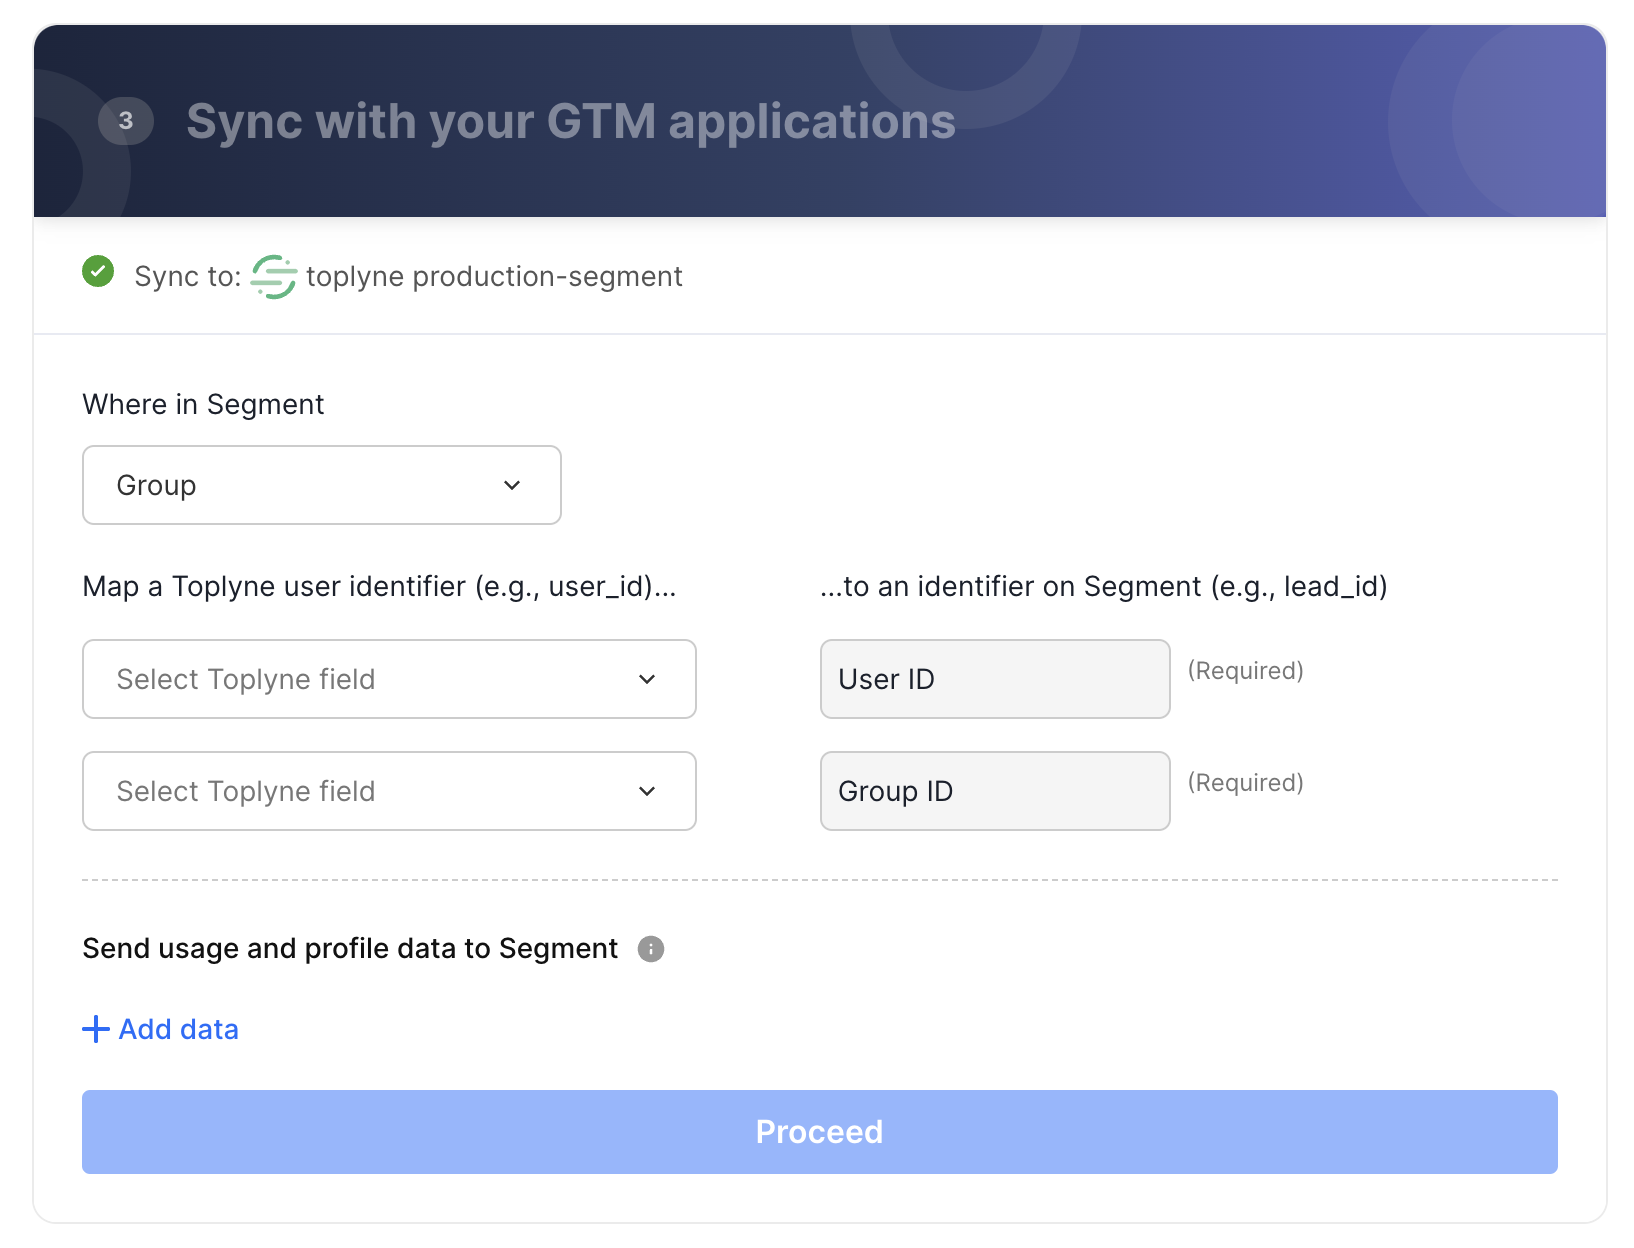Screen dimensions: 1634x1248
Task: Click the Proceed button
Action: point(820,1132)
